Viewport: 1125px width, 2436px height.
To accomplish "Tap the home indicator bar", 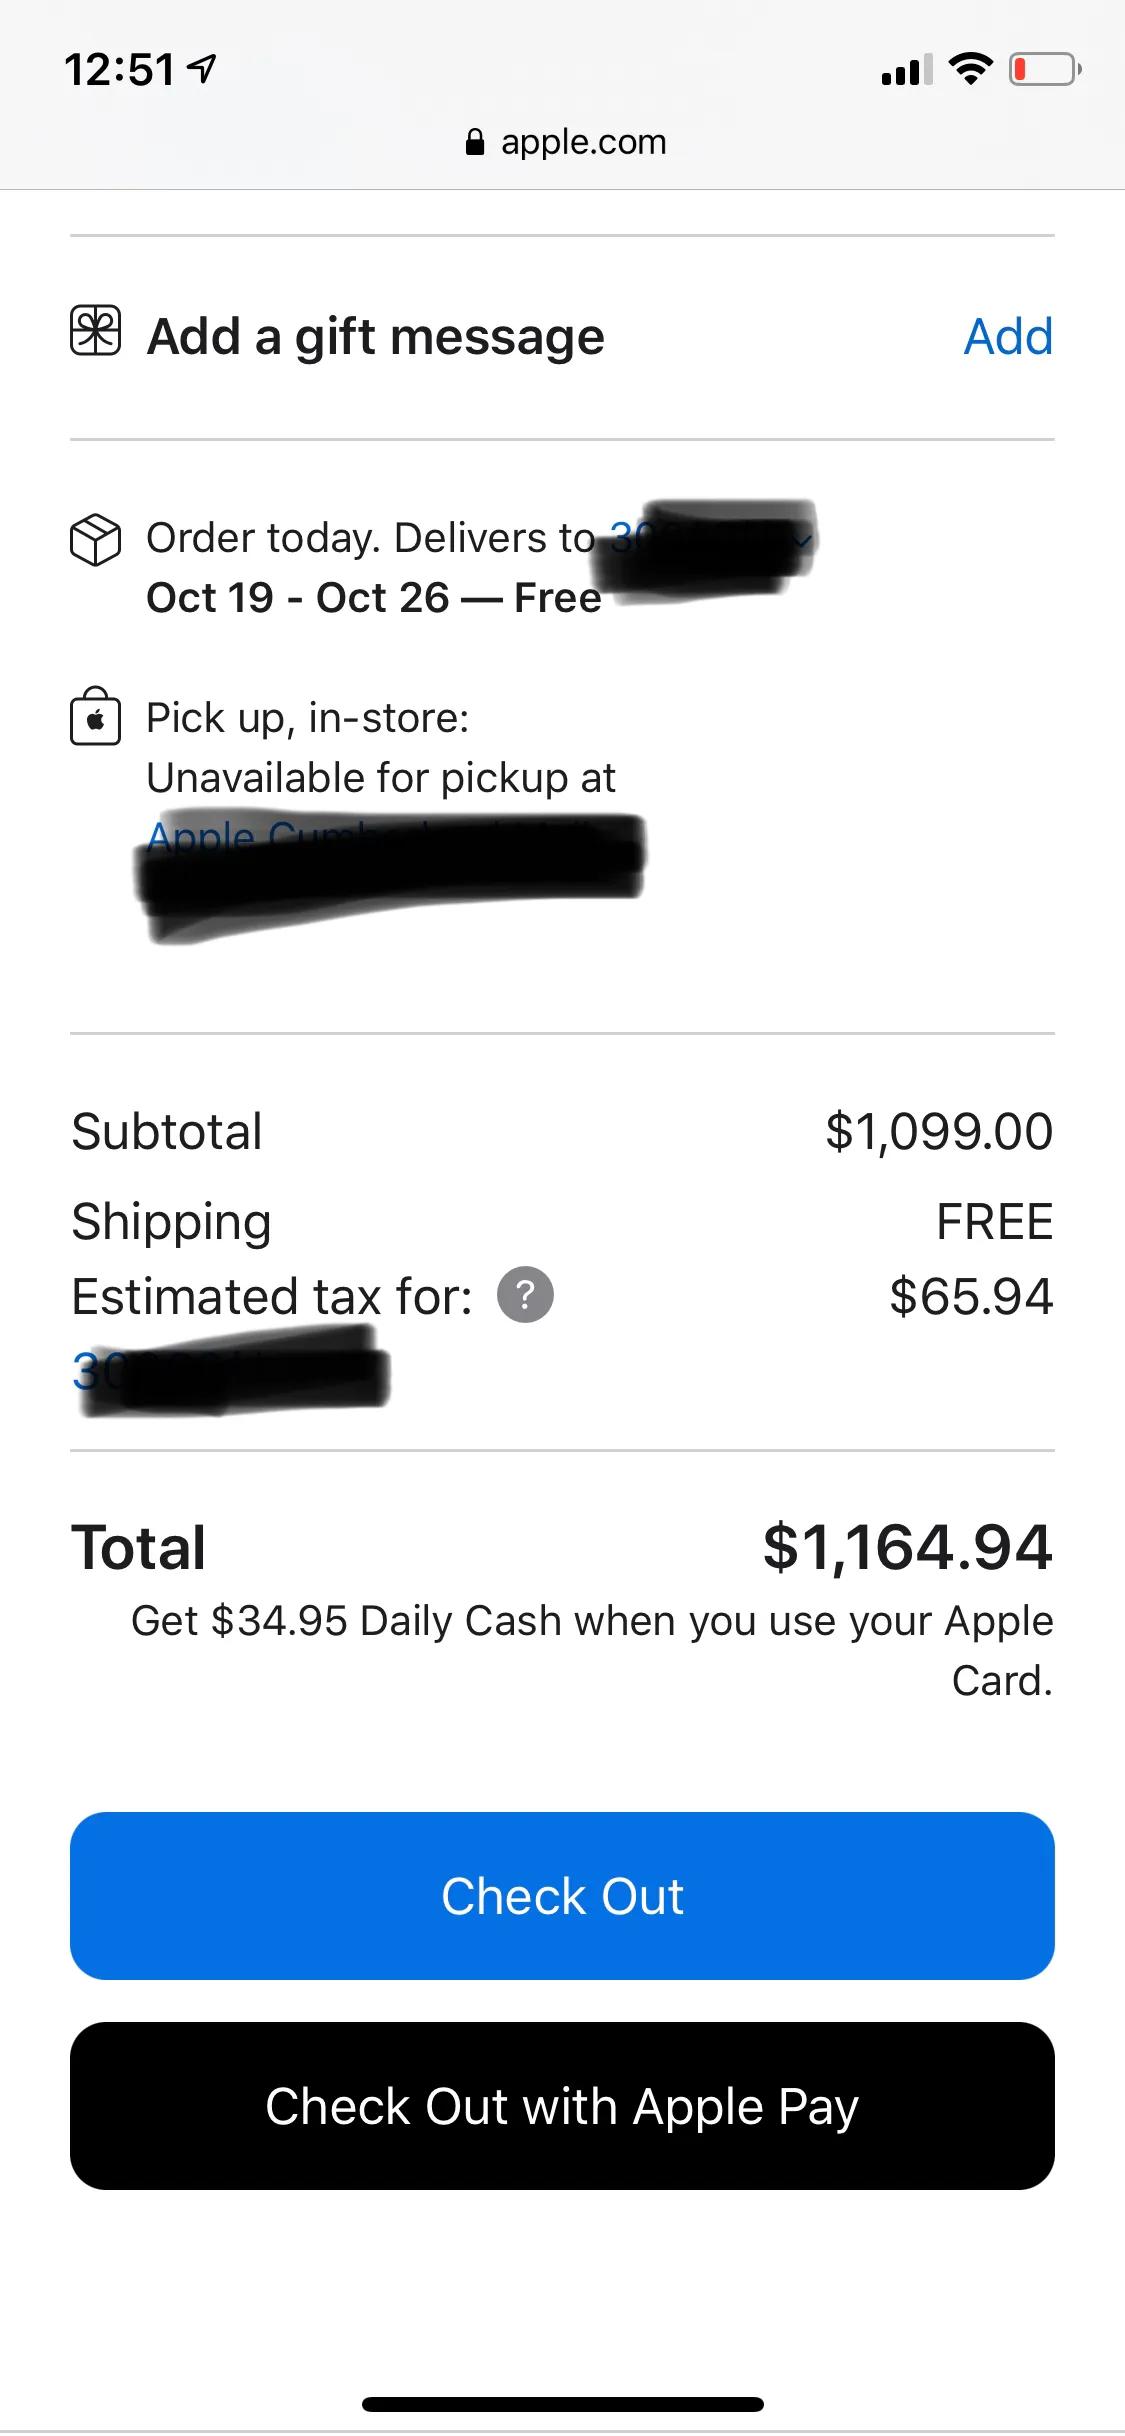I will pyautogui.click(x=562, y=2404).
